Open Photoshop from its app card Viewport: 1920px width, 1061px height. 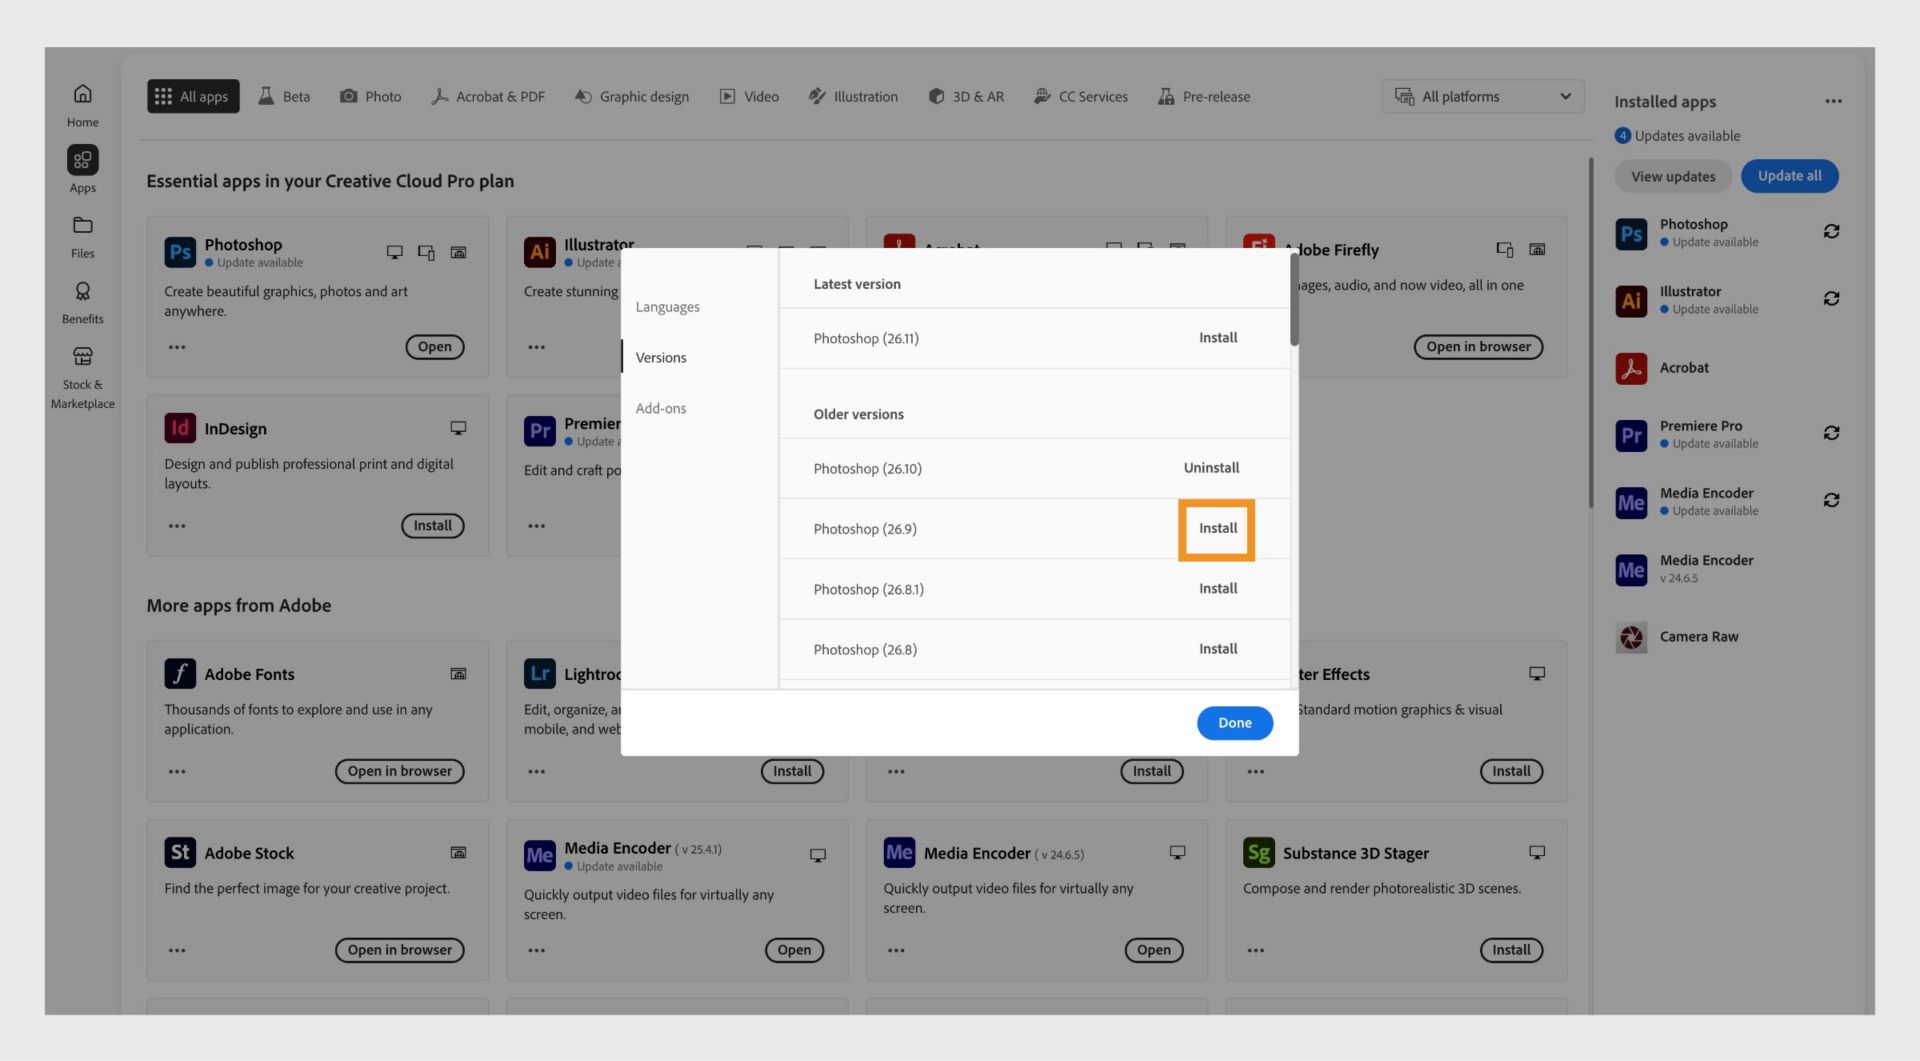[435, 347]
